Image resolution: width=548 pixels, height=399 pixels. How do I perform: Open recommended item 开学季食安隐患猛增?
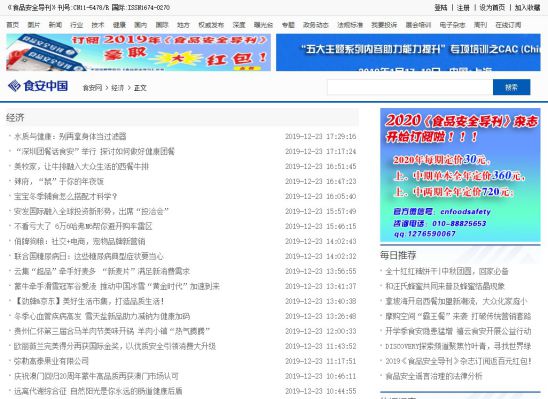pos(458,331)
